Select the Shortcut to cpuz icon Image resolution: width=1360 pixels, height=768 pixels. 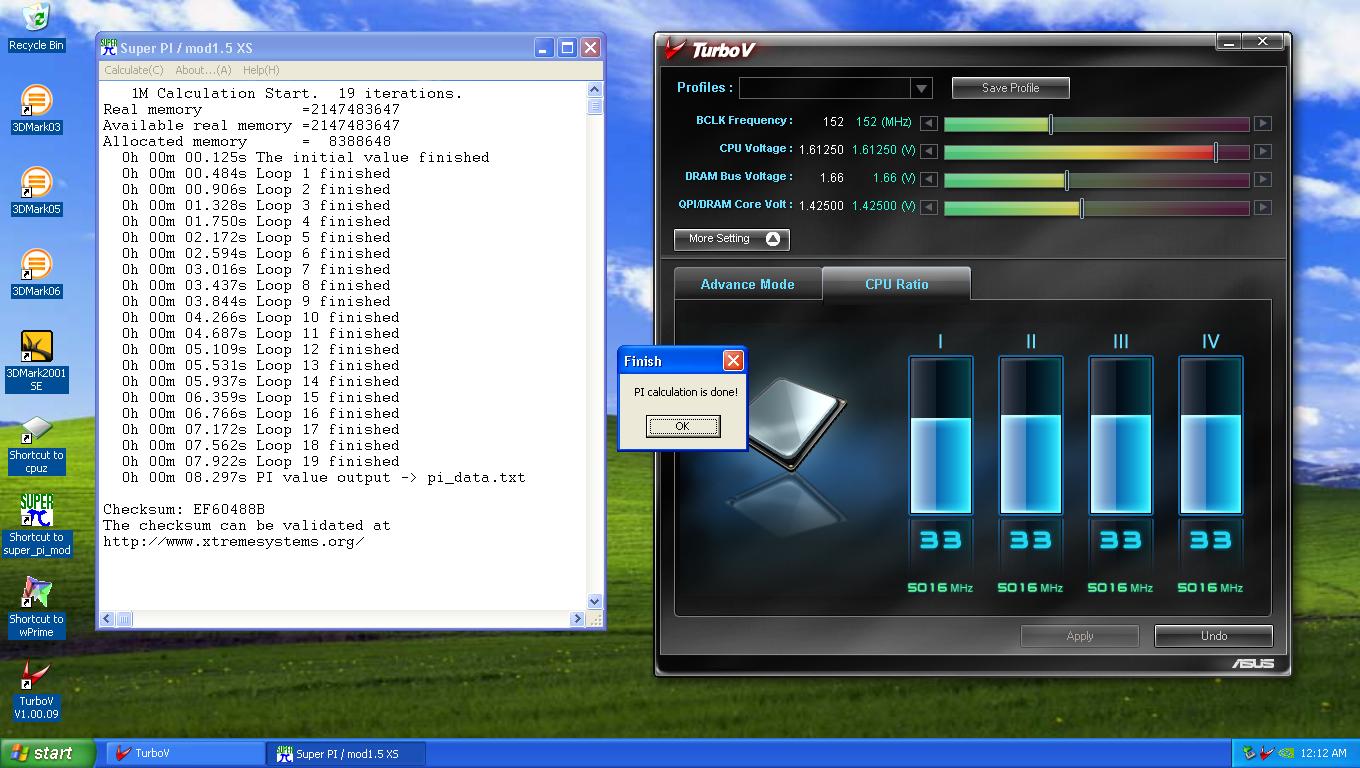(x=36, y=444)
